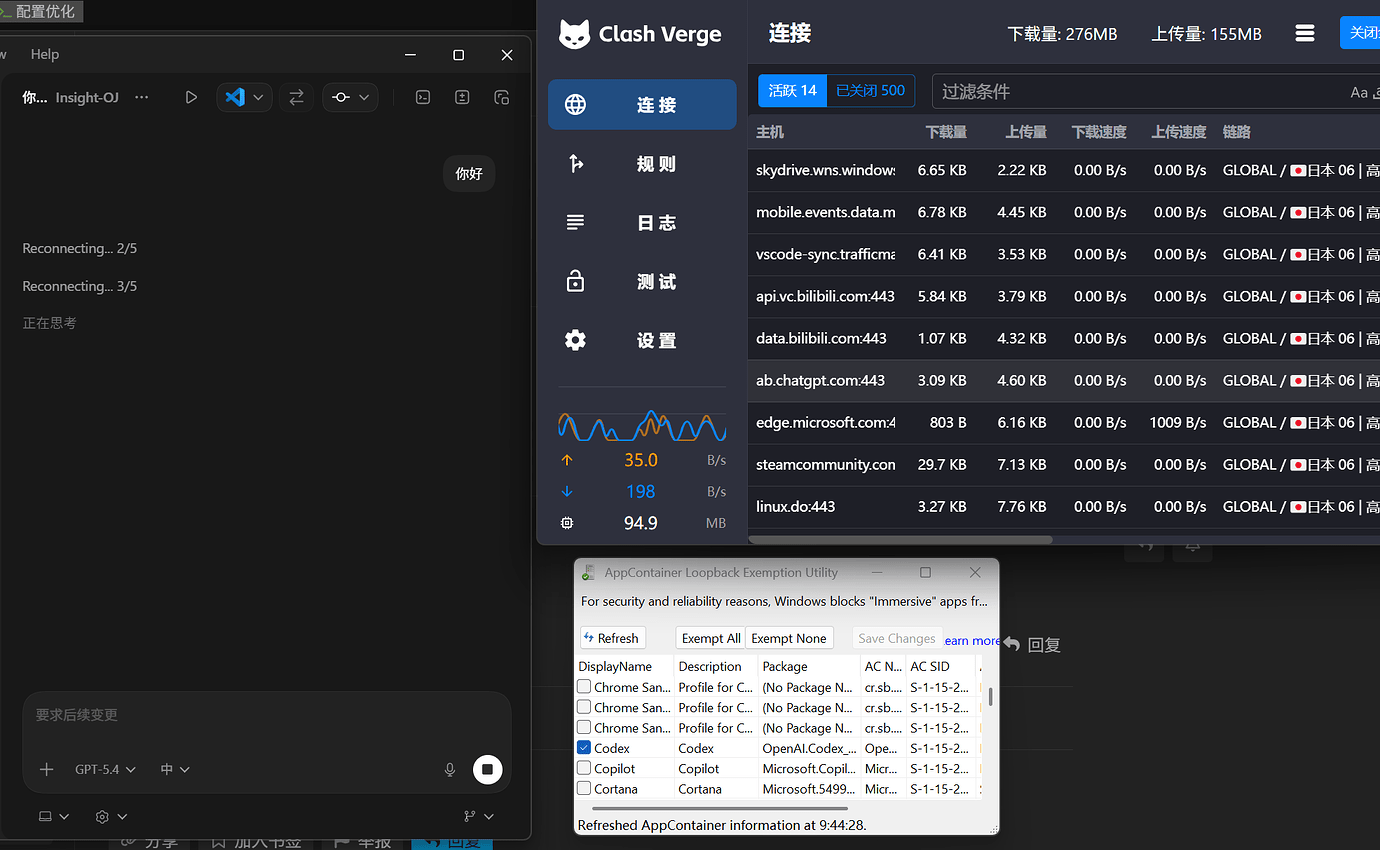Stop the response with the white stop button
This screenshot has width=1380, height=850.
coord(487,769)
